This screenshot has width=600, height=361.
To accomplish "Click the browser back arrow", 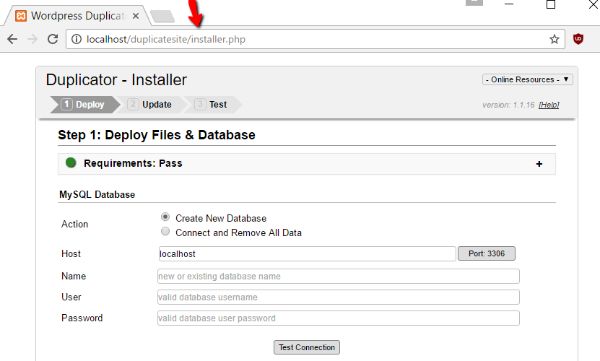I will (12, 39).
